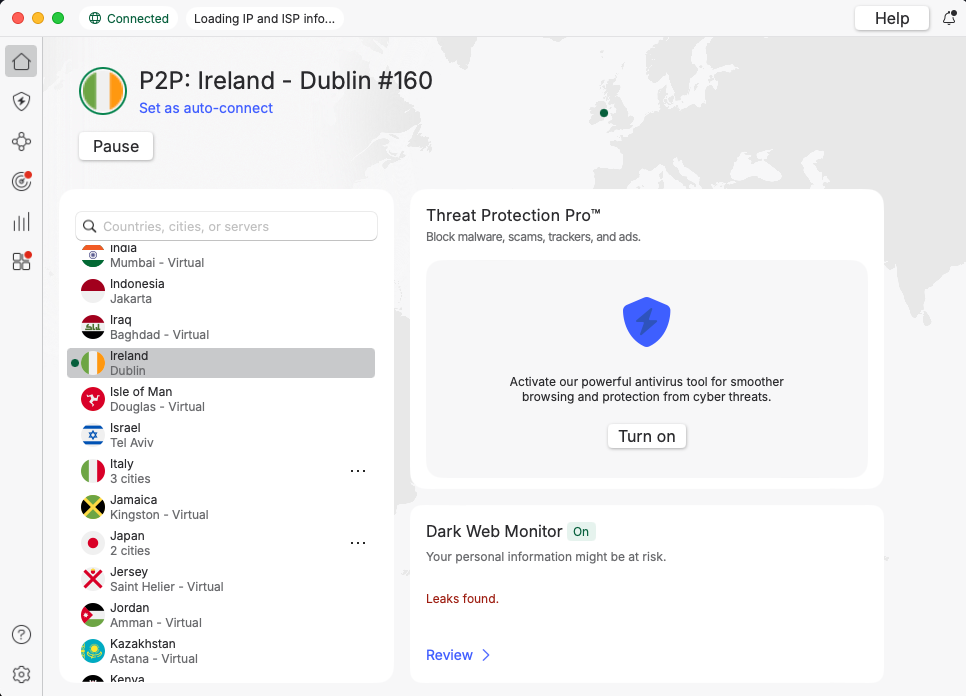Open Dark Web Monitor target sidebar icon

21,182
